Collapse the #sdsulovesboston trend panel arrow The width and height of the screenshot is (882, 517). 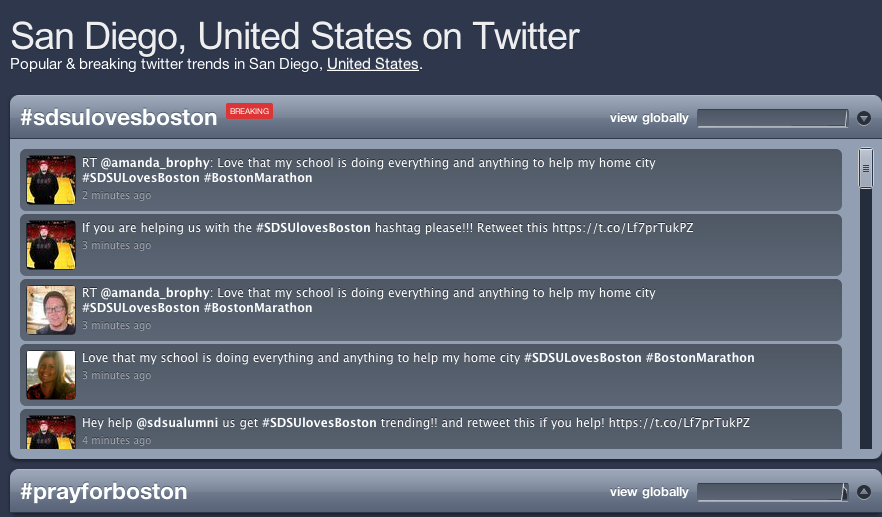click(864, 118)
